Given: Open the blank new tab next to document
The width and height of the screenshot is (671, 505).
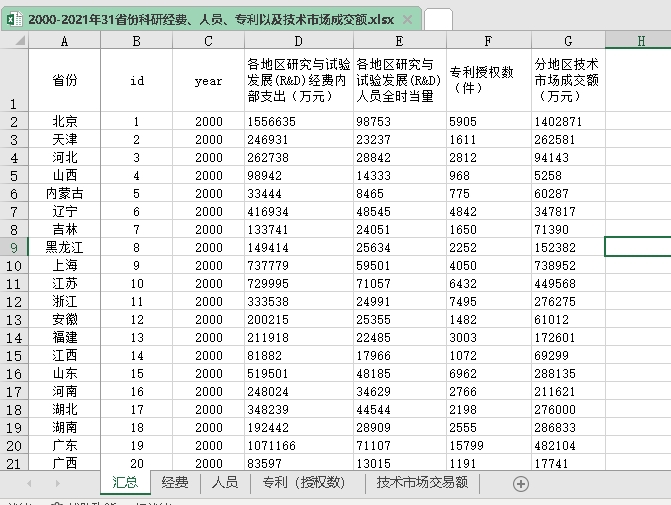Looking at the screenshot, I should (438, 20).
